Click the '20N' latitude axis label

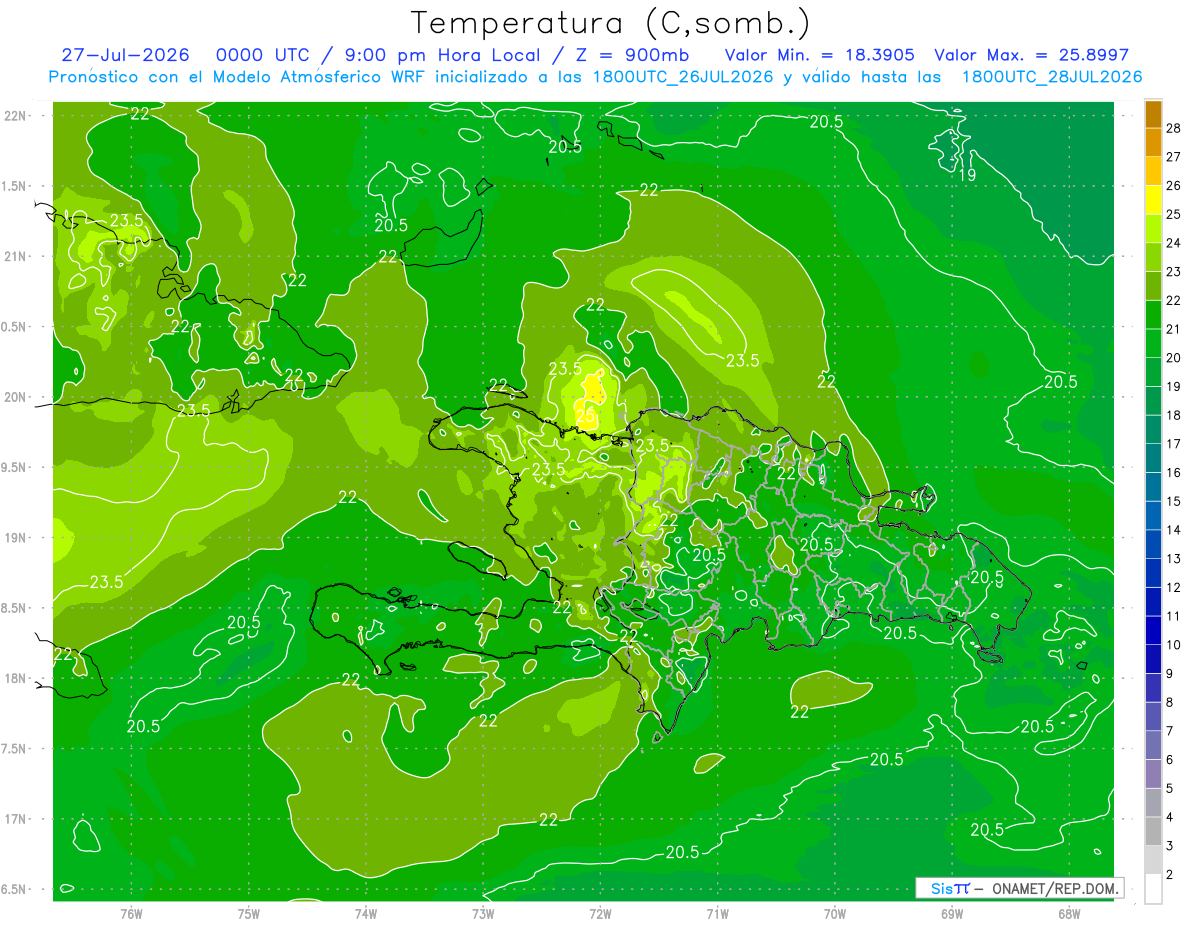(16, 397)
